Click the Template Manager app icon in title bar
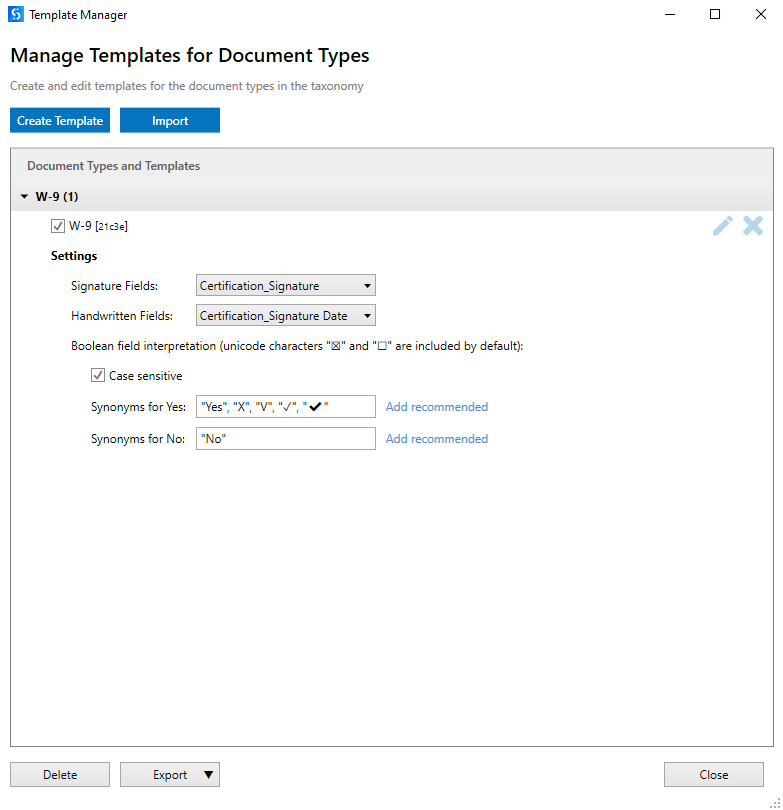 click(x=14, y=15)
